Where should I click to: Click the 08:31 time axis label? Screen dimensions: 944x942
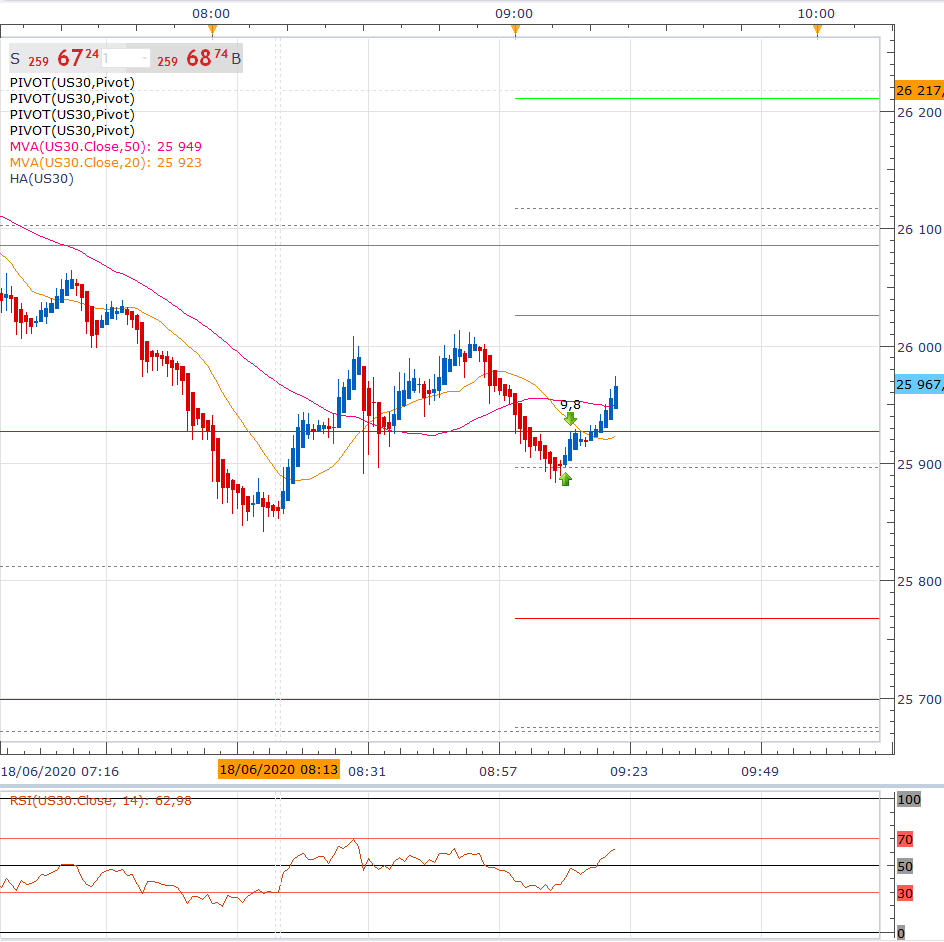[367, 771]
